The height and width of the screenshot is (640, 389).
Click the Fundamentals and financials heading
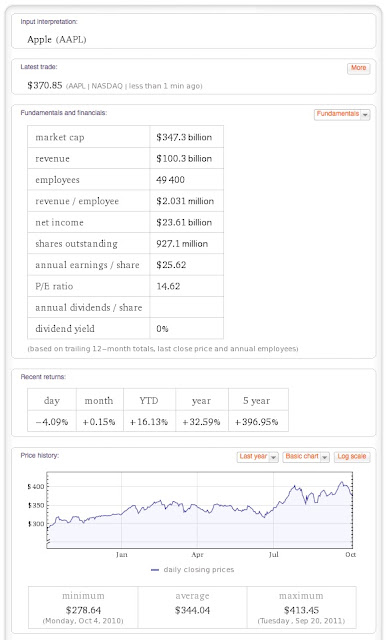[x=64, y=113]
